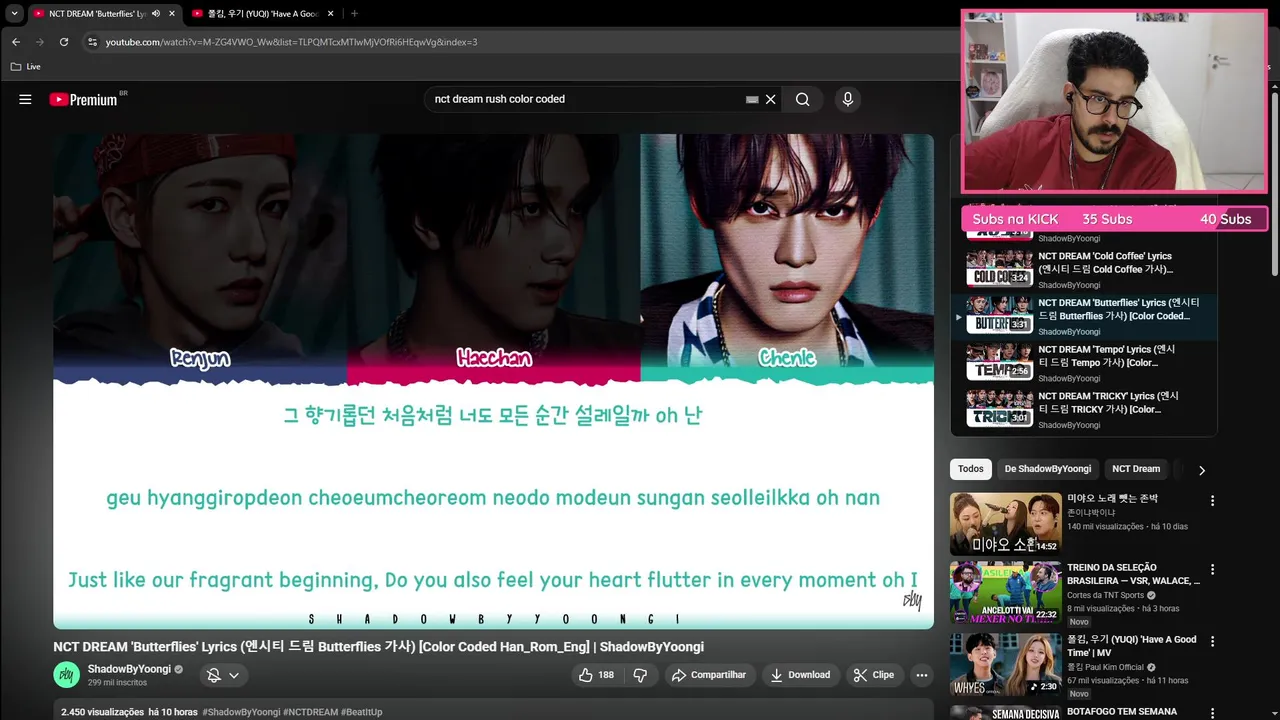The width and height of the screenshot is (1280, 720).
Task: Play NCT DREAM 'TRICKY' Lyrics playlist item
Action: click(x=1084, y=409)
